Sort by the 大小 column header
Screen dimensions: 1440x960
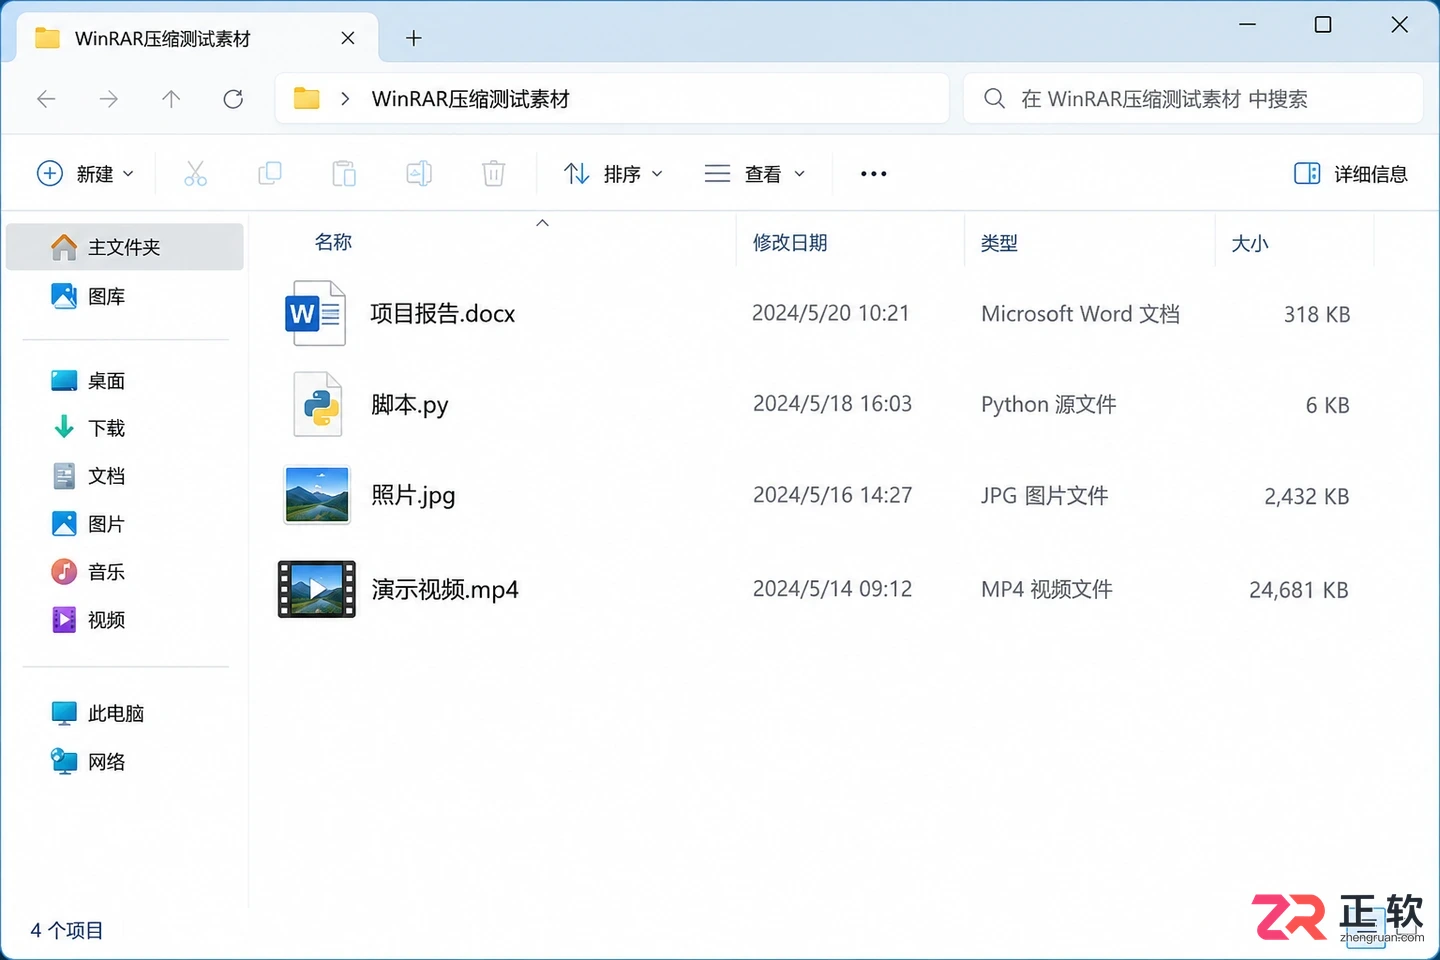pyautogui.click(x=1250, y=243)
